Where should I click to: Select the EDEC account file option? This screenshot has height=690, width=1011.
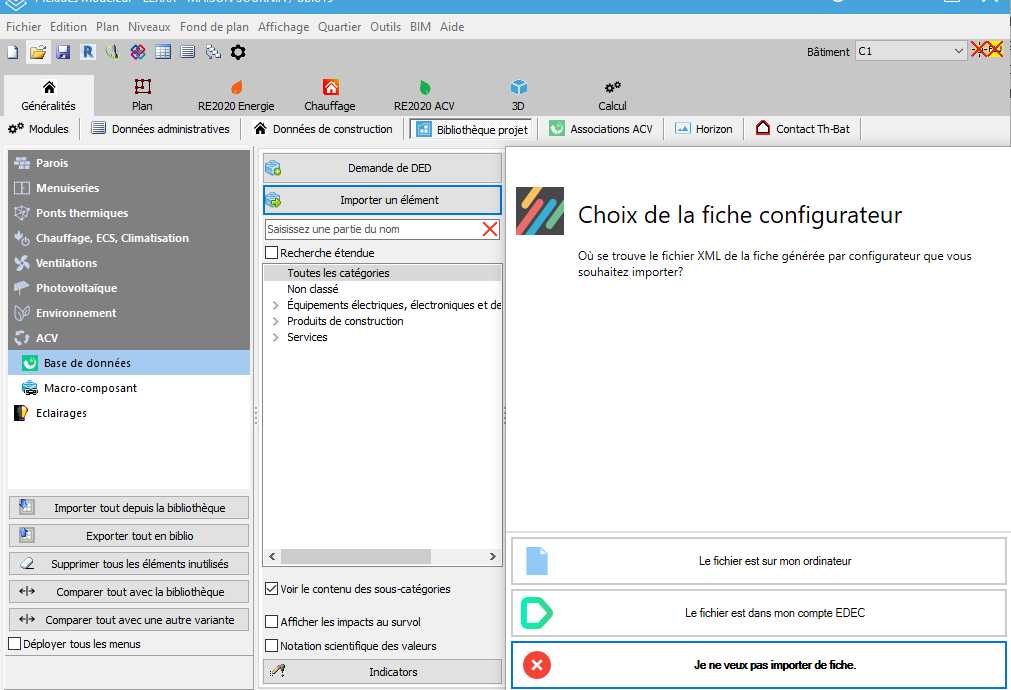[x=758, y=612]
